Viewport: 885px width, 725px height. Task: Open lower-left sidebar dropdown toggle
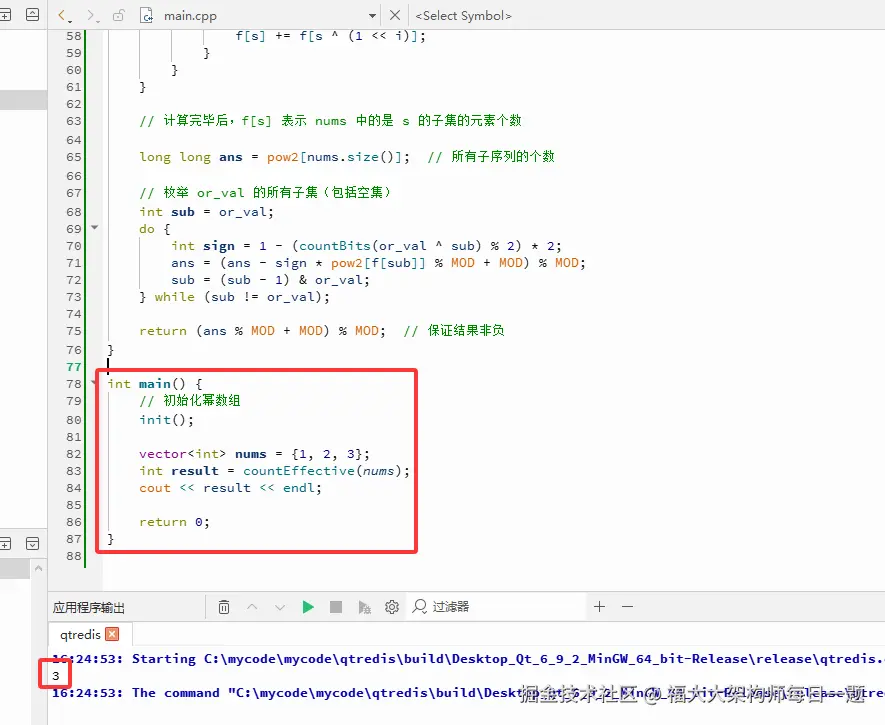[x=33, y=544]
